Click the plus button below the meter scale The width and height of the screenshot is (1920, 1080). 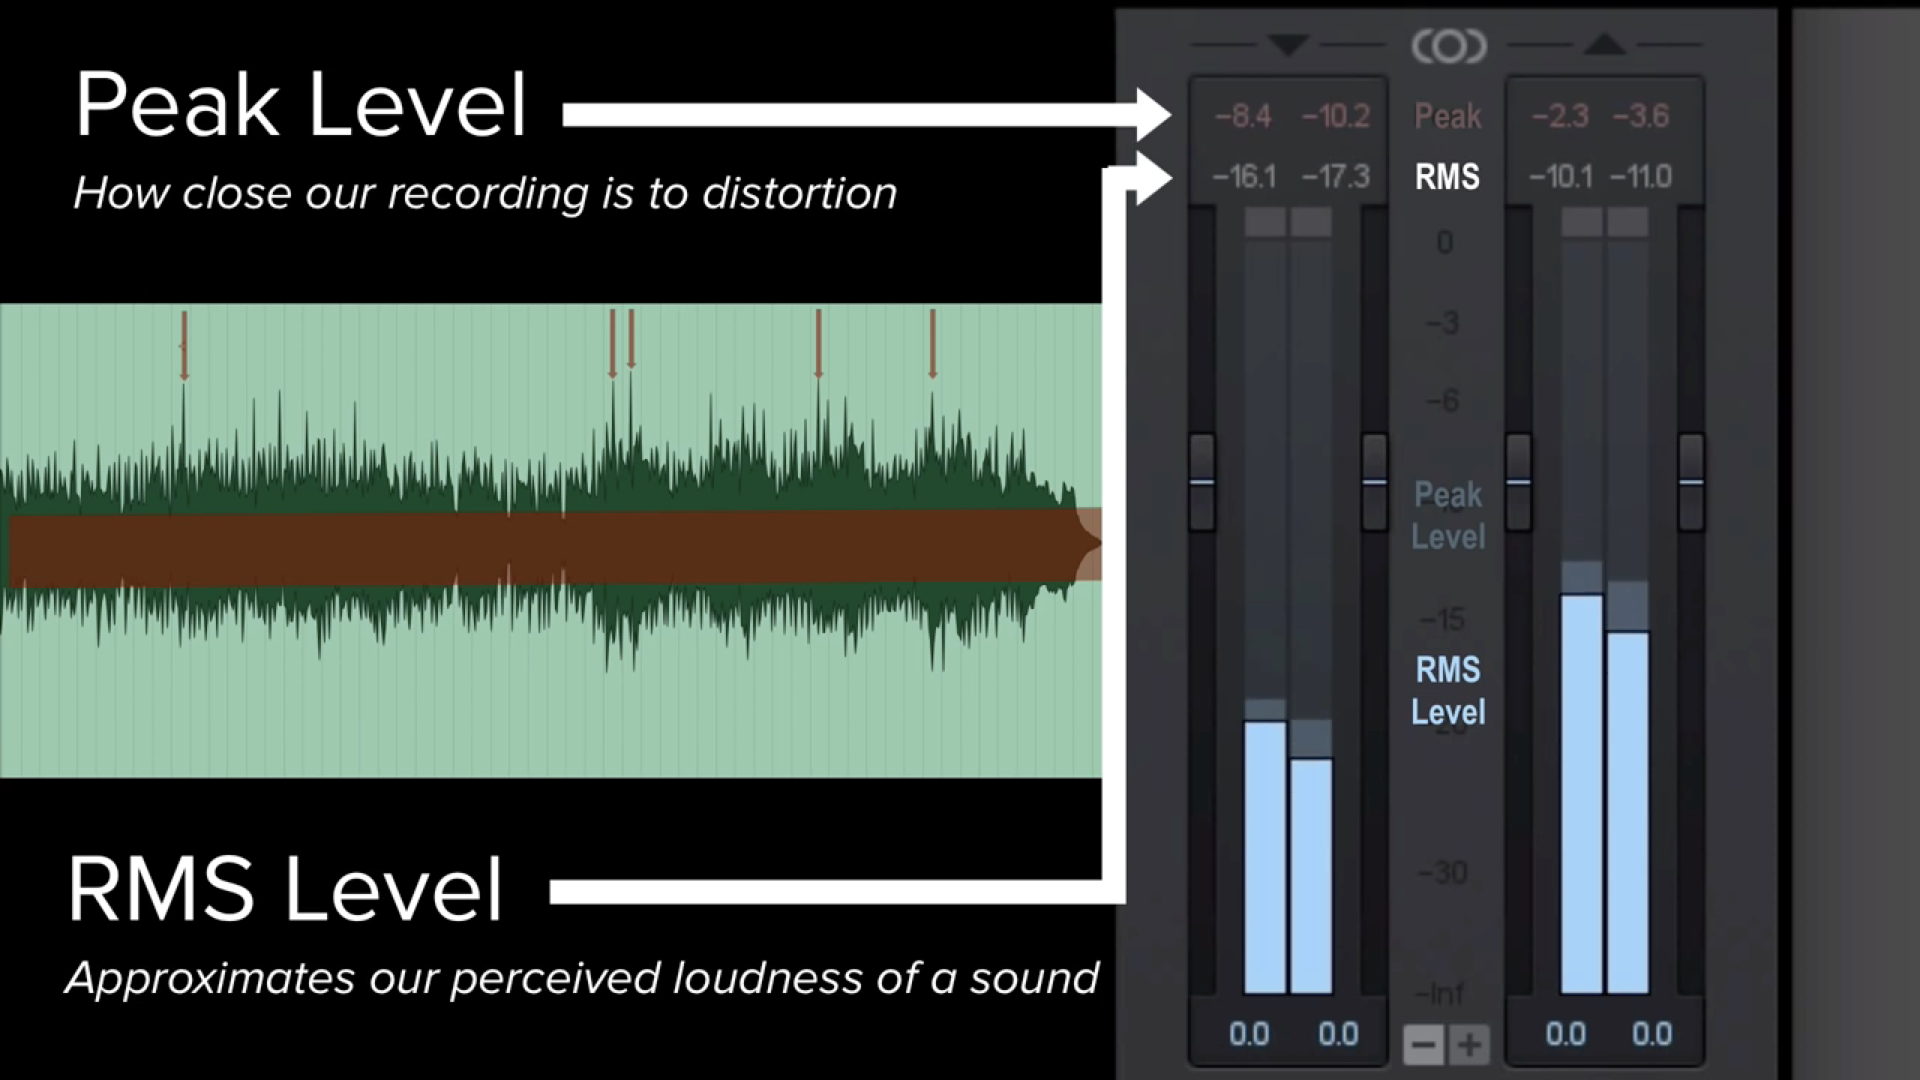pos(1469,1046)
